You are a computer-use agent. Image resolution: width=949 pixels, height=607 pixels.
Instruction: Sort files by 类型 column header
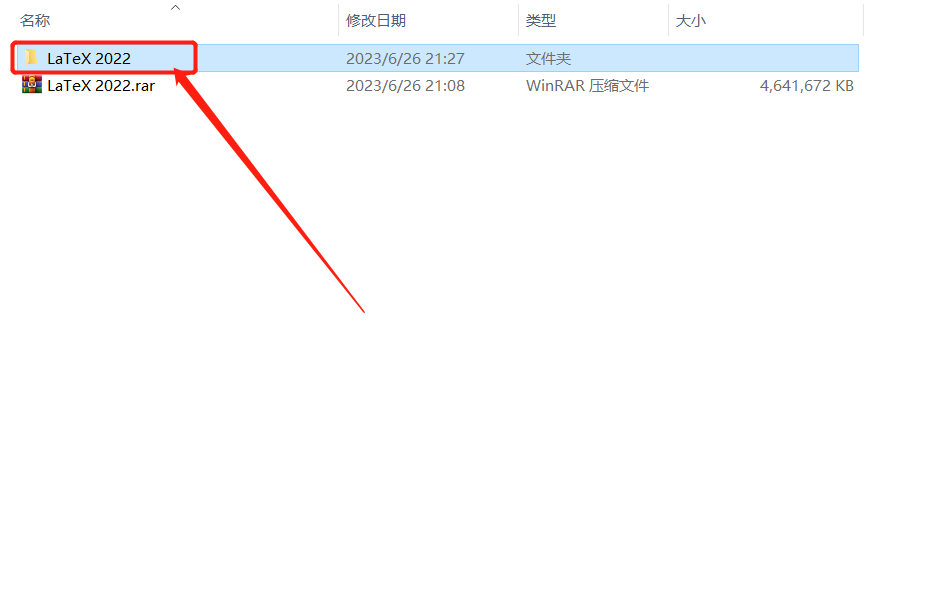[540, 21]
